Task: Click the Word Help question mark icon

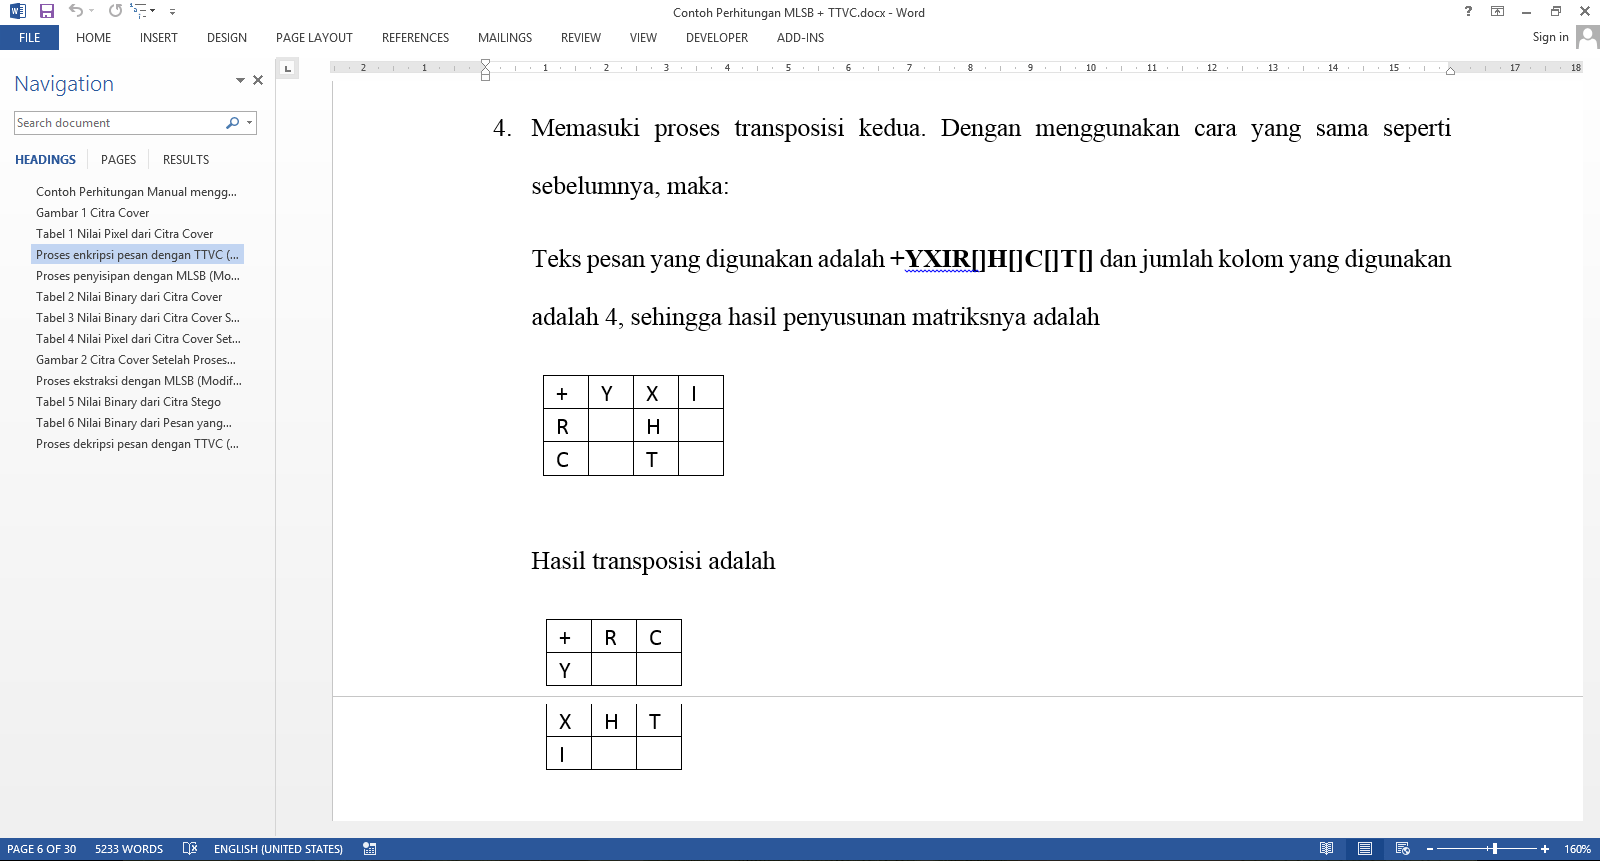Action: coord(1468,12)
